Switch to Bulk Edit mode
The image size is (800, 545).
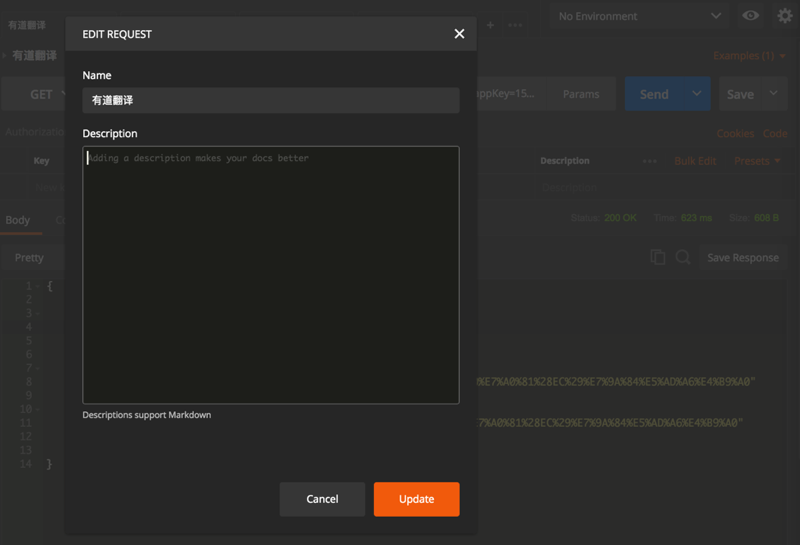(695, 161)
